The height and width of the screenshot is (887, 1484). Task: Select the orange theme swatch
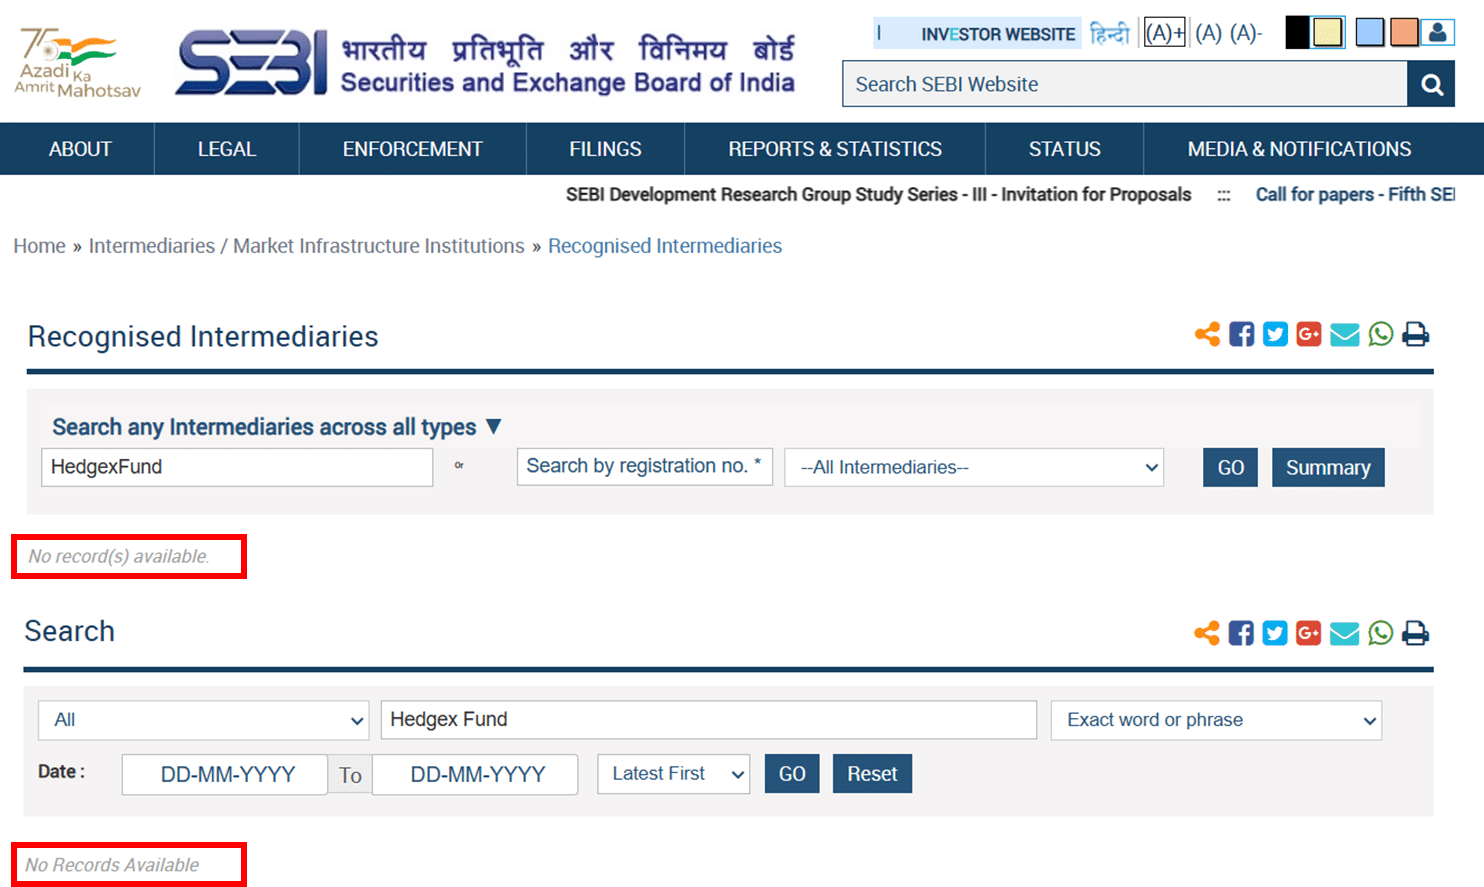pyautogui.click(x=1404, y=32)
